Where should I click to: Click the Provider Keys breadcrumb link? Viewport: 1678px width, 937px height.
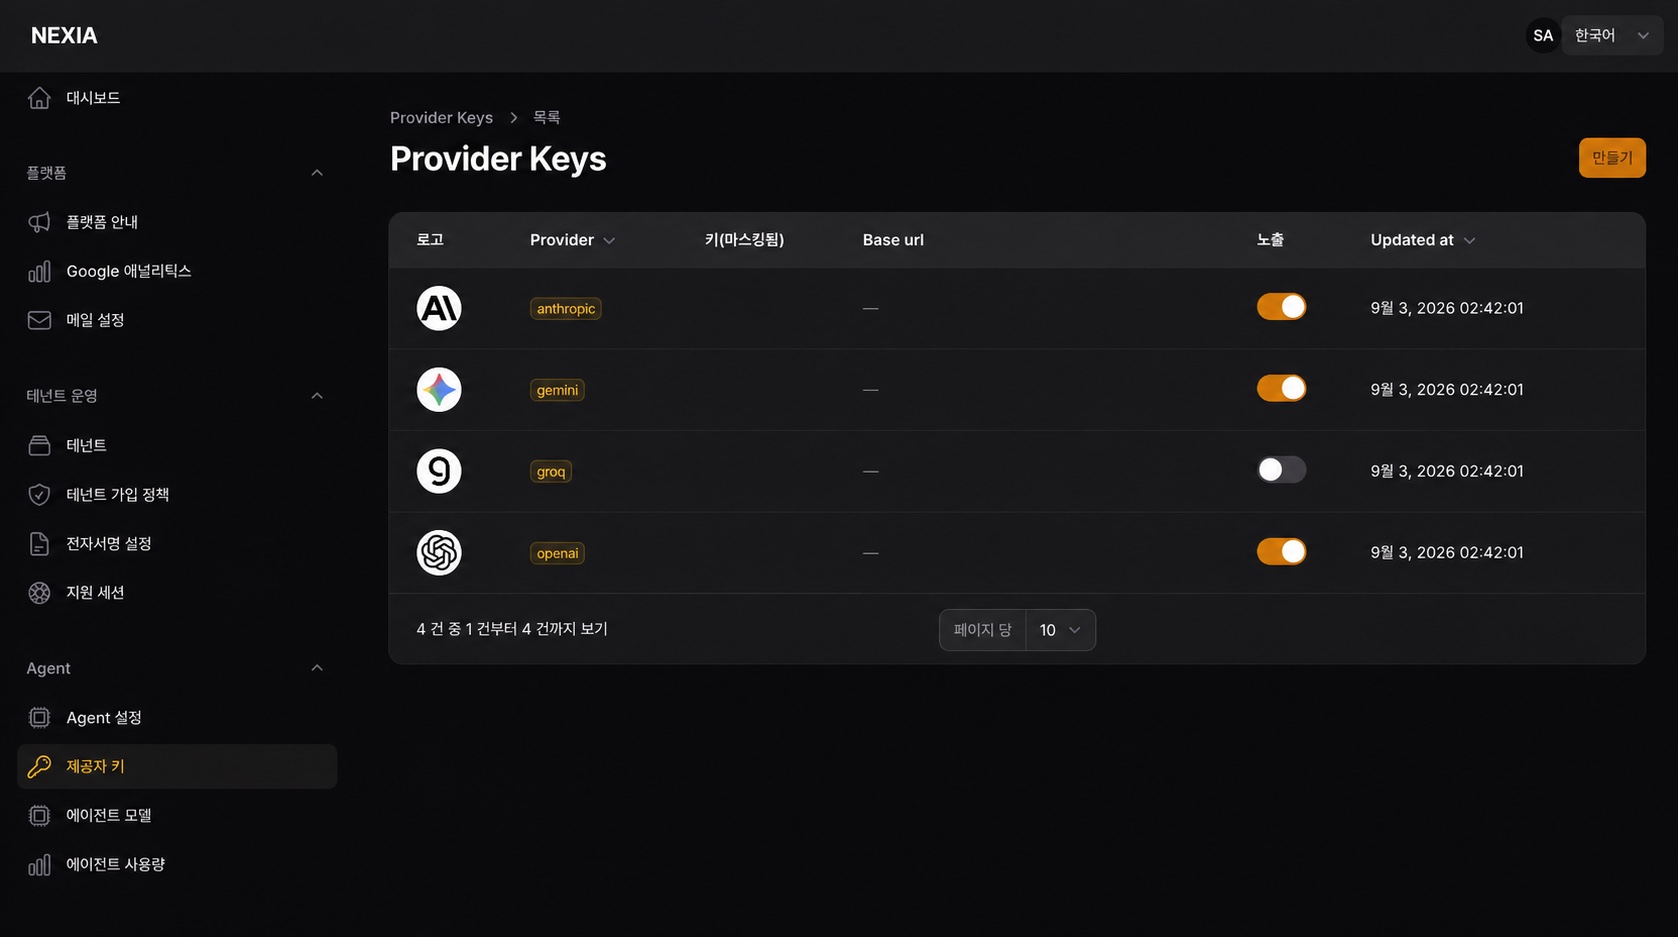[441, 117]
